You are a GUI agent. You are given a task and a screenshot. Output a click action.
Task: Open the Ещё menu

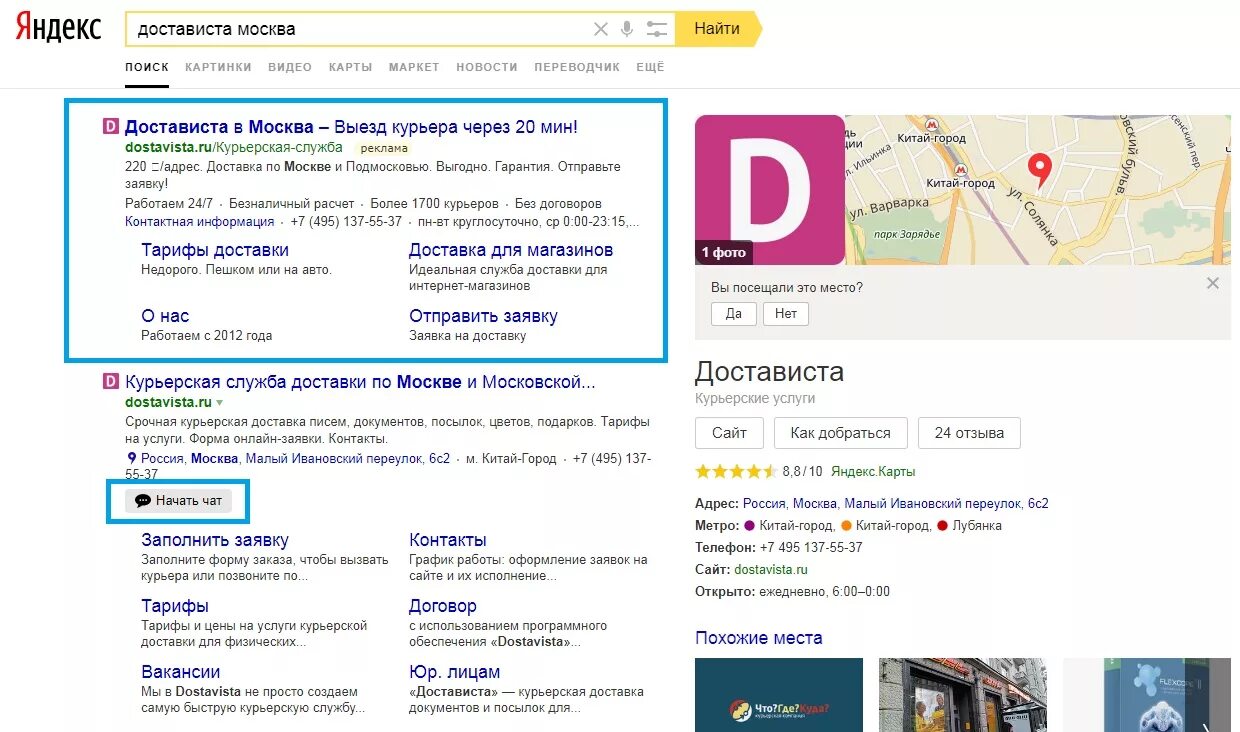pos(650,67)
